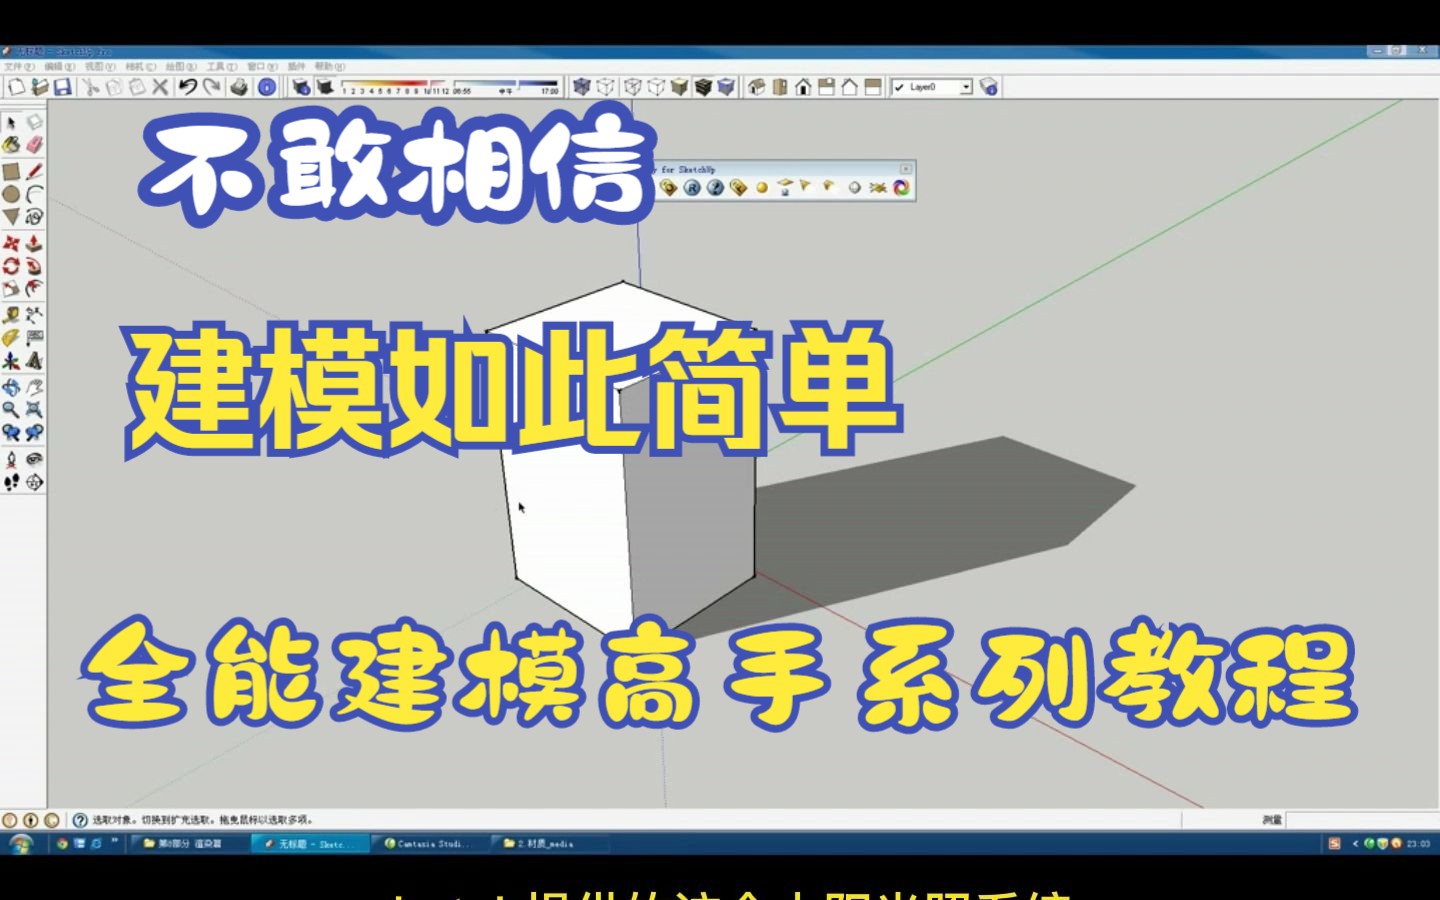This screenshot has height=900, width=1440.
Task: Click the Save floppy disk icon
Action: (x=62, y=88)
